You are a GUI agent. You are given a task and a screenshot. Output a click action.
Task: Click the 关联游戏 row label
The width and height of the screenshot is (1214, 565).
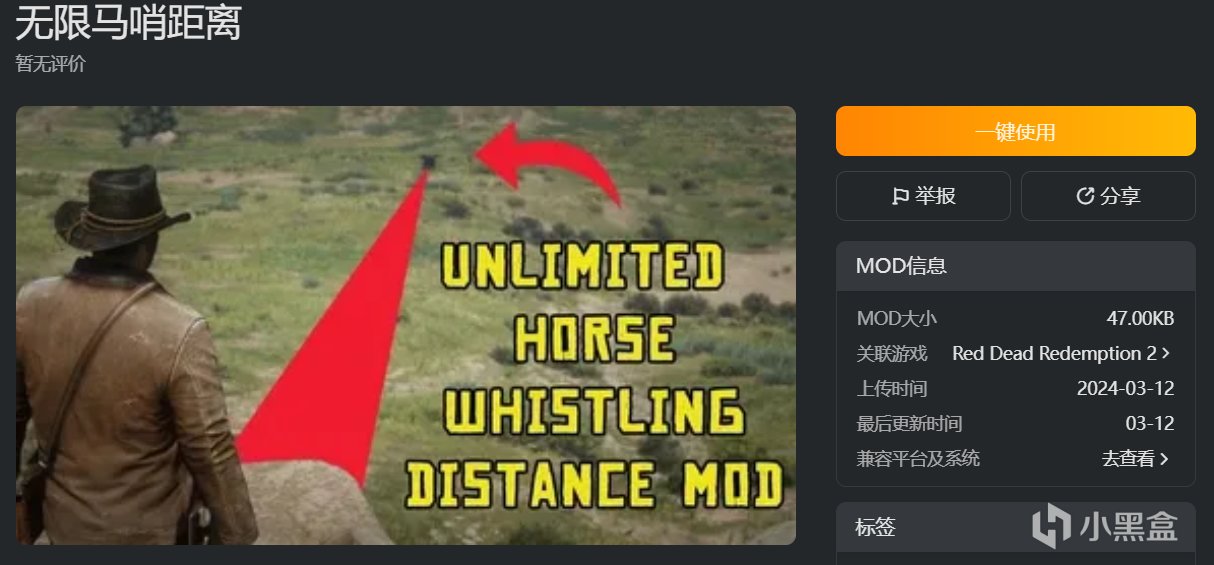[892, 354]
